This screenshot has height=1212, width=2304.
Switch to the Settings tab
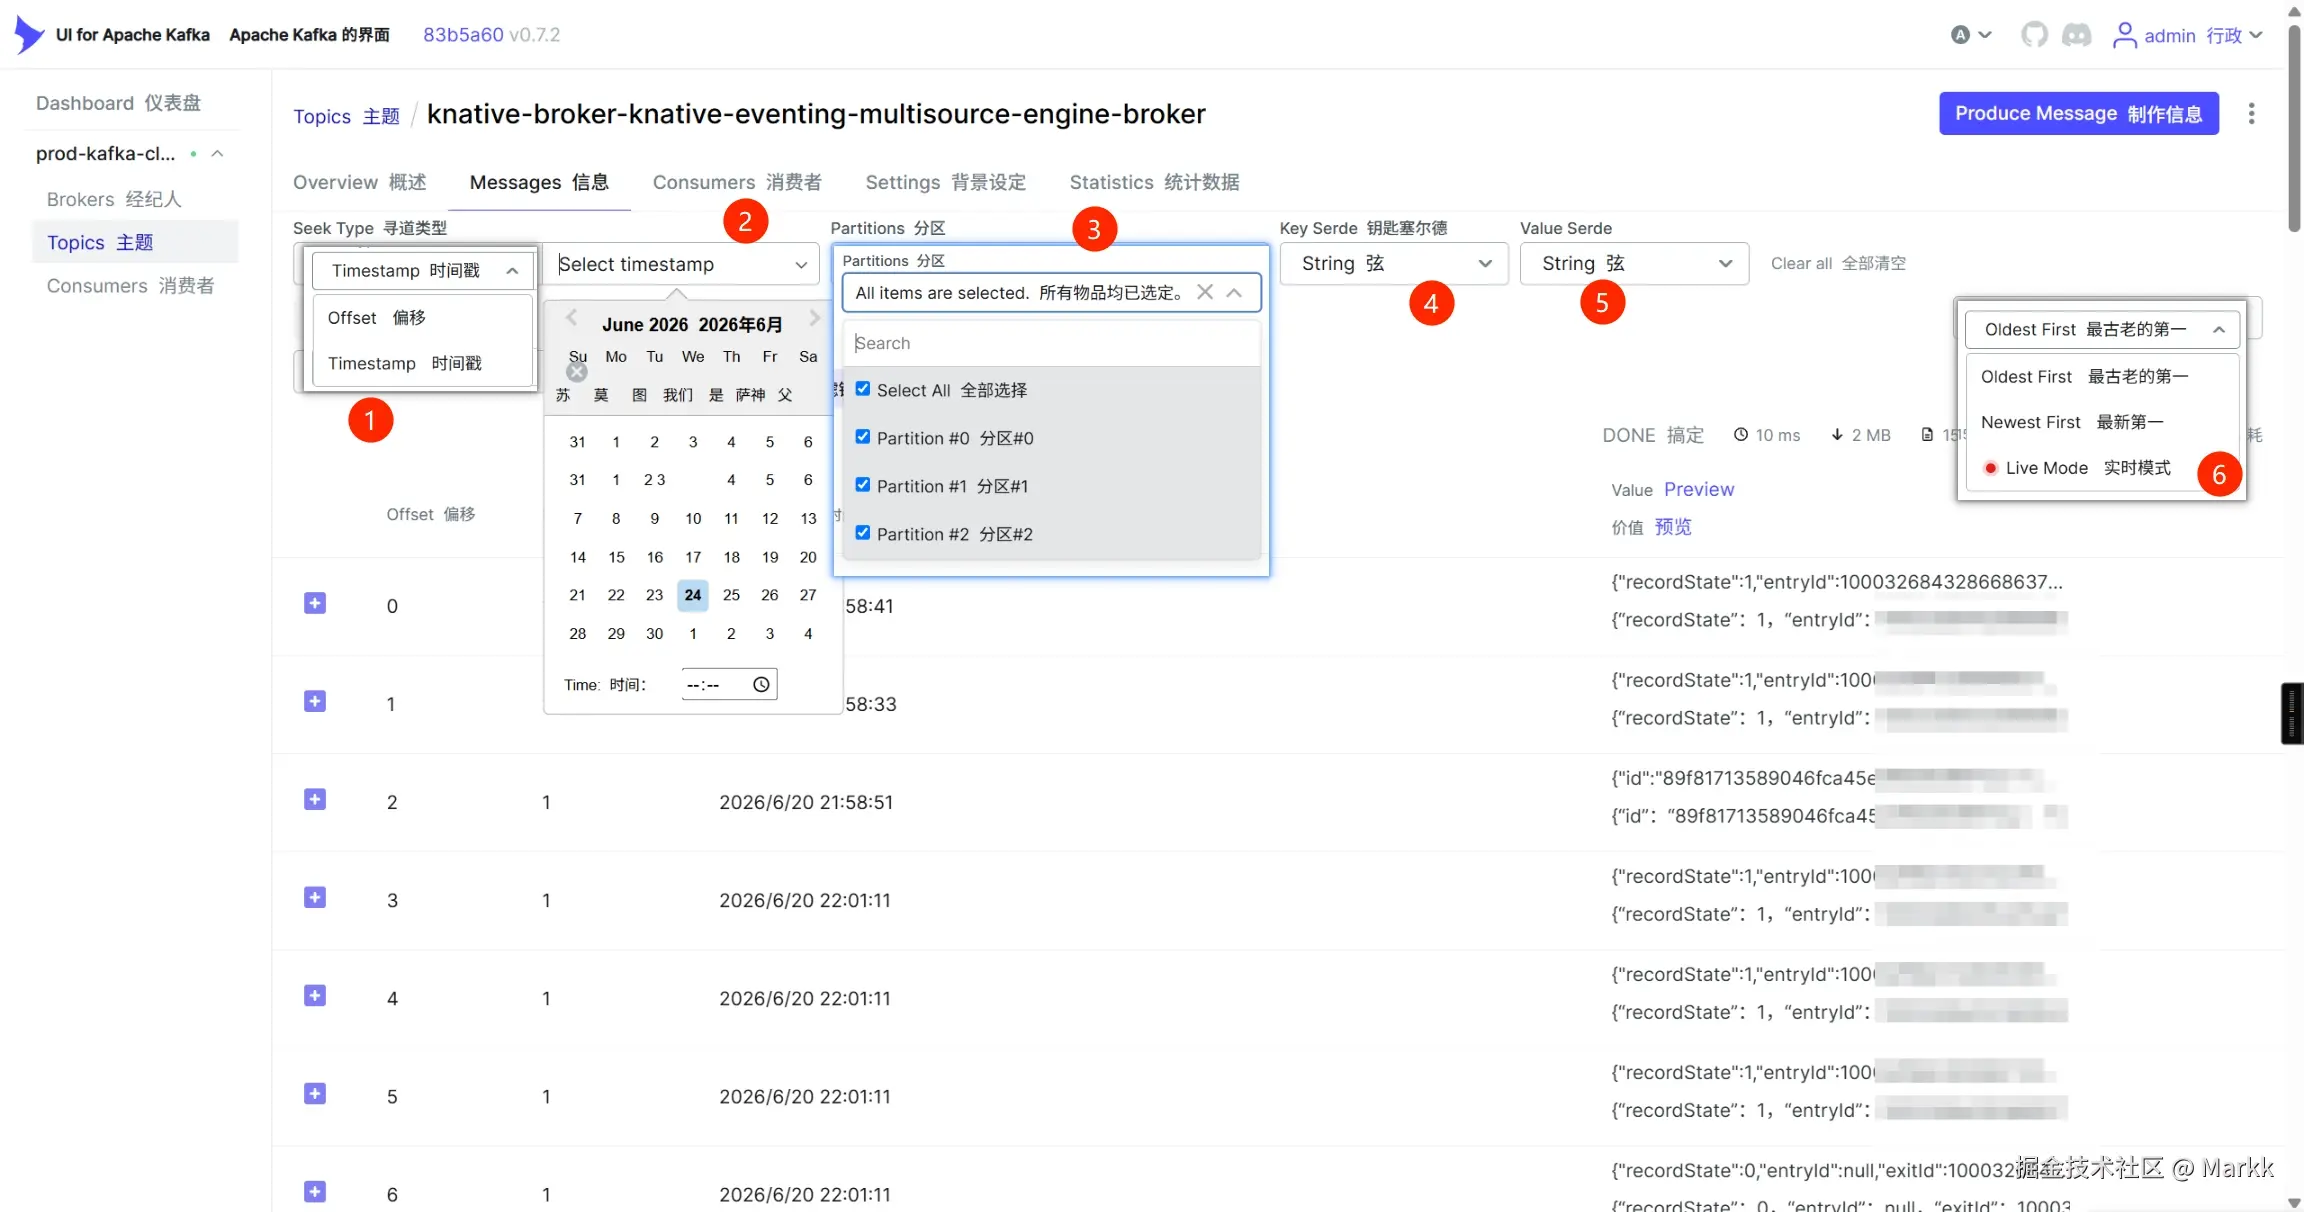(946, 182)
